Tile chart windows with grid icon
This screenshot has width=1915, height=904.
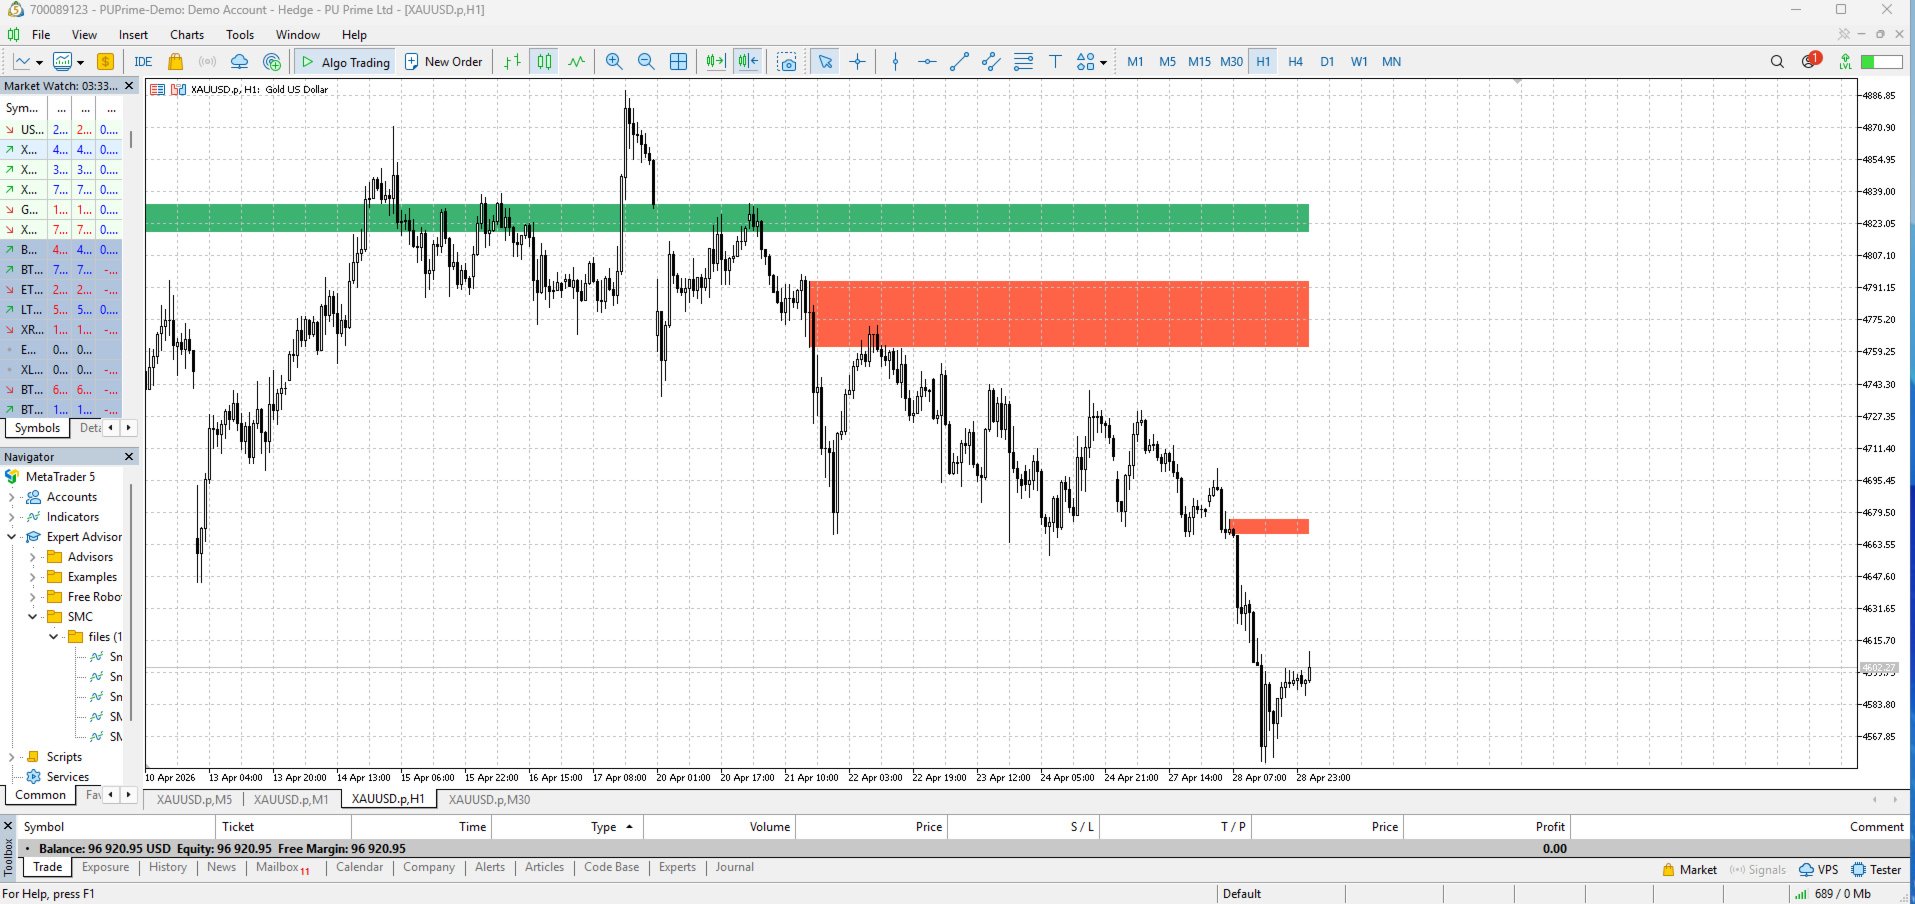pyautogui.click(x=678, y=62)
